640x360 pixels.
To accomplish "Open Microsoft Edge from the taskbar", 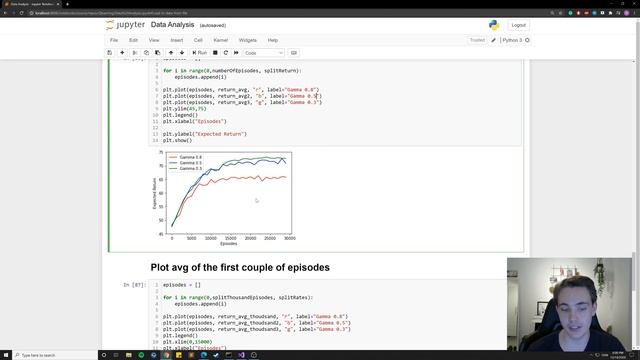I will click(204, 355).
